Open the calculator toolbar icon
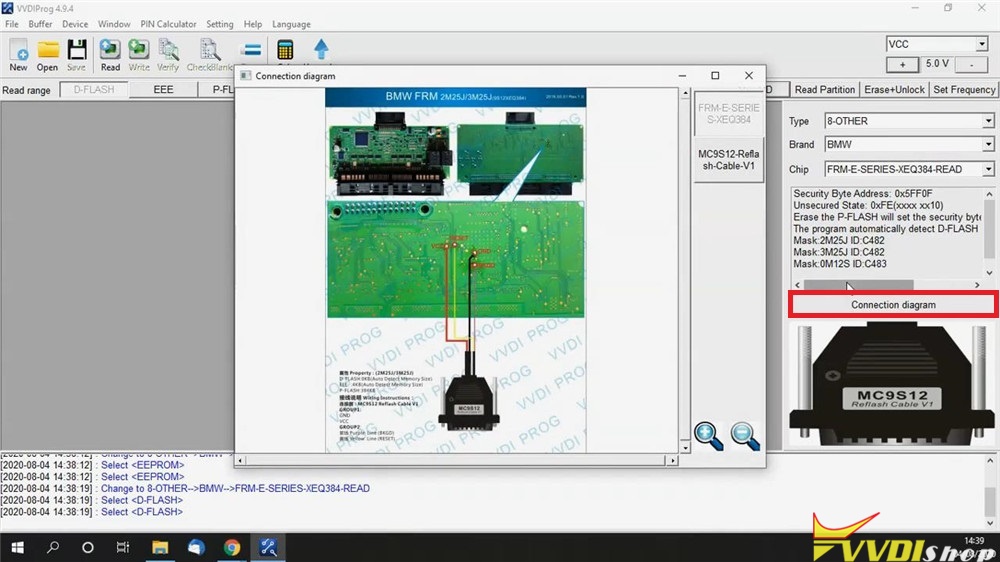Image resolution: width=1000 pixels, height=562 pixels. [x=285, y=49]
